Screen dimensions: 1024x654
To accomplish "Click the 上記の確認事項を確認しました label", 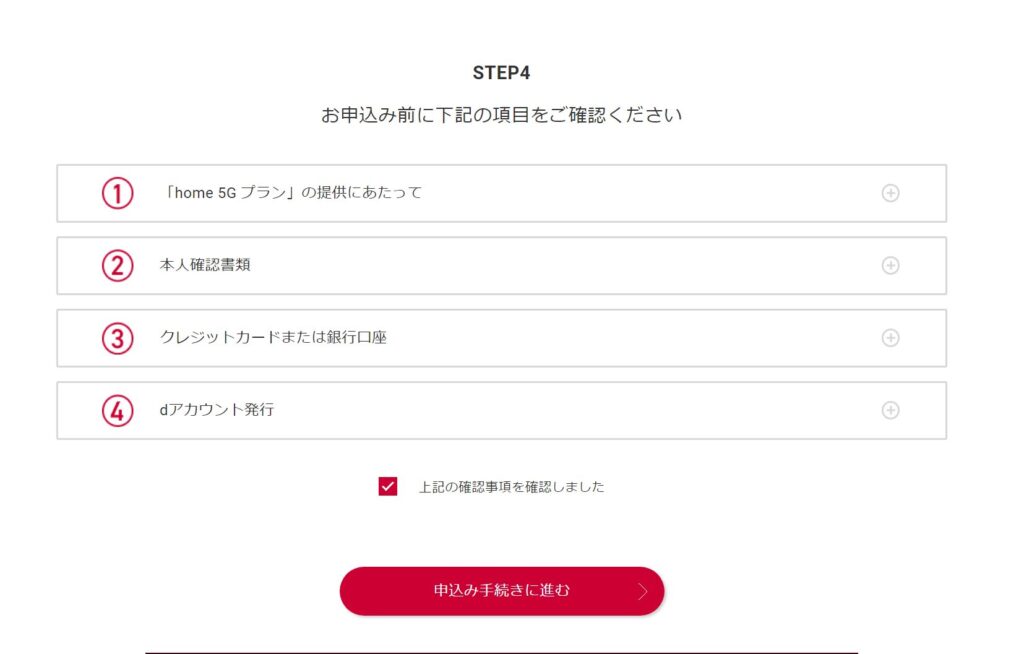I will (x=511, y=488).
